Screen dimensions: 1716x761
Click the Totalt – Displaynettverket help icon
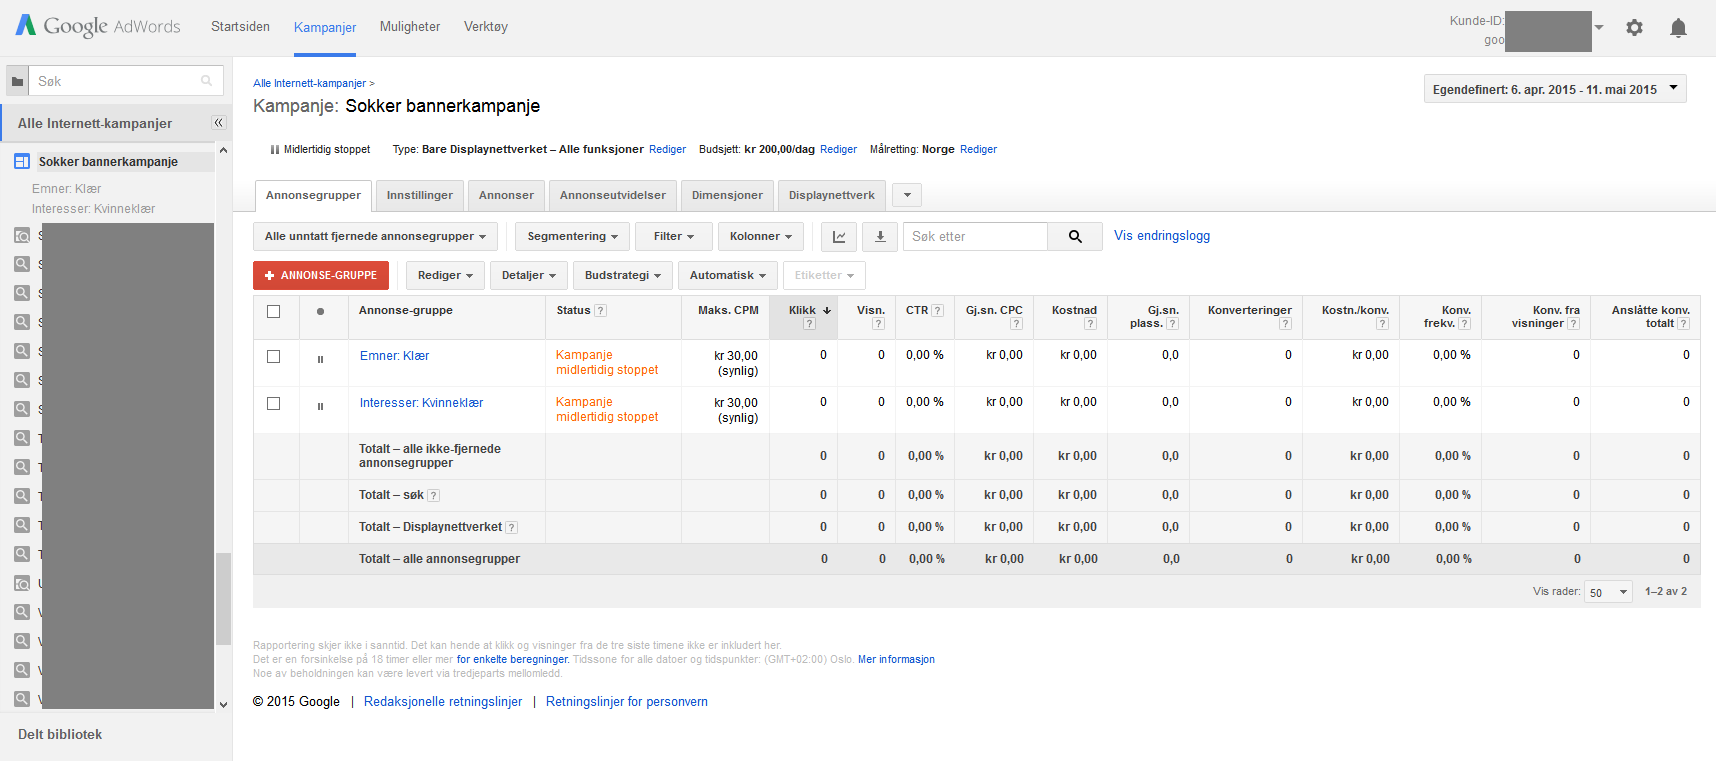[512, 527]
